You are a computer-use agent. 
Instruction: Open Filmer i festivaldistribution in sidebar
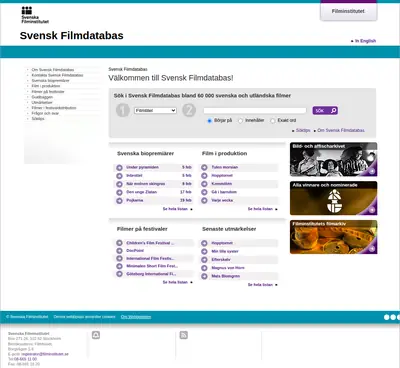click(x=54, y=108)
